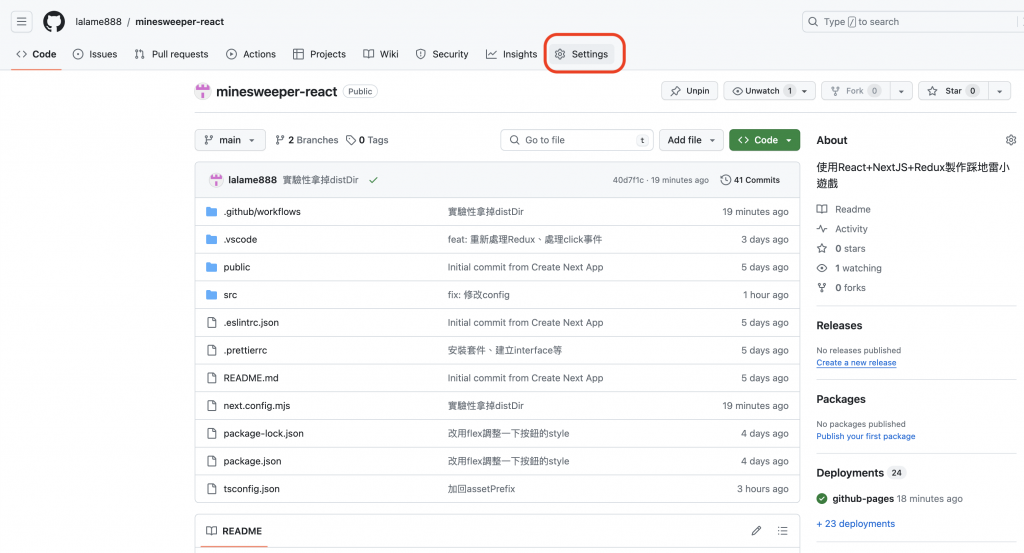Focus the Type / to search box
Image resolution: width=1024 pixels, height=553 pixels.
tap(912, 22)
